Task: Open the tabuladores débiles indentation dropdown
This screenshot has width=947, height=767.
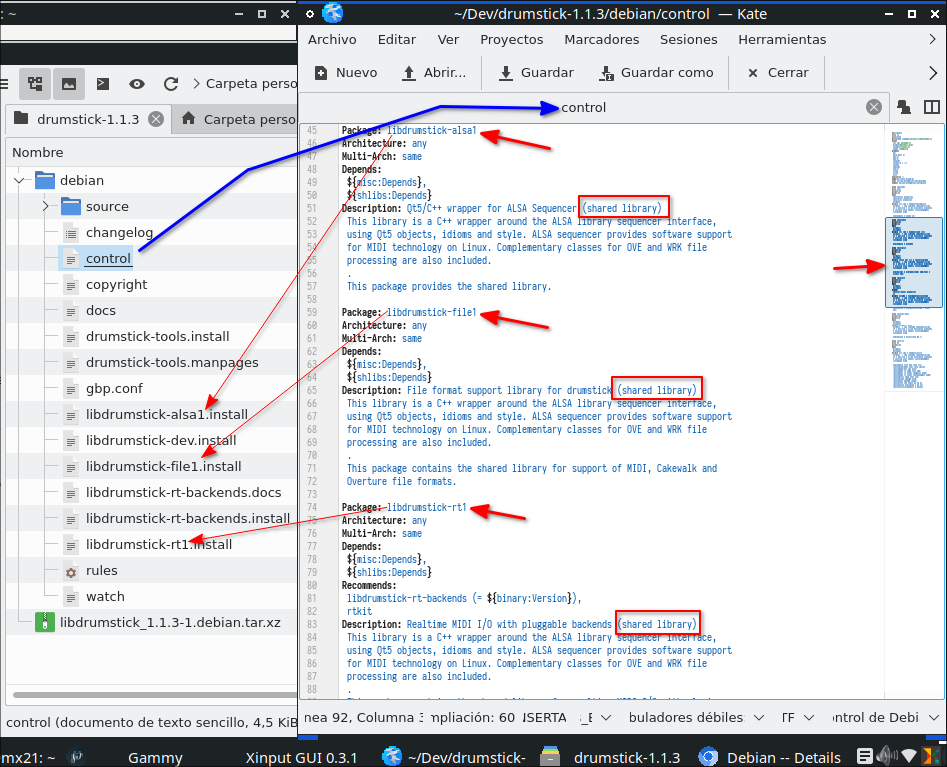Action: pyautogui.click(x=696, y=717)
